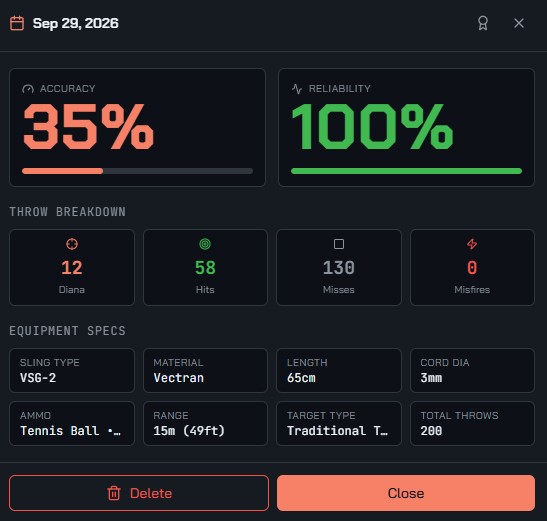Click the Hits target icon
Viewport: 547px width, 521px height.
pos(205,244)
